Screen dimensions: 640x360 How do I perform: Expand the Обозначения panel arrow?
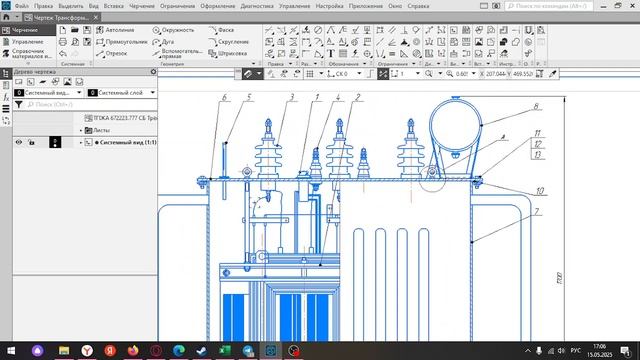click(364, 64)
